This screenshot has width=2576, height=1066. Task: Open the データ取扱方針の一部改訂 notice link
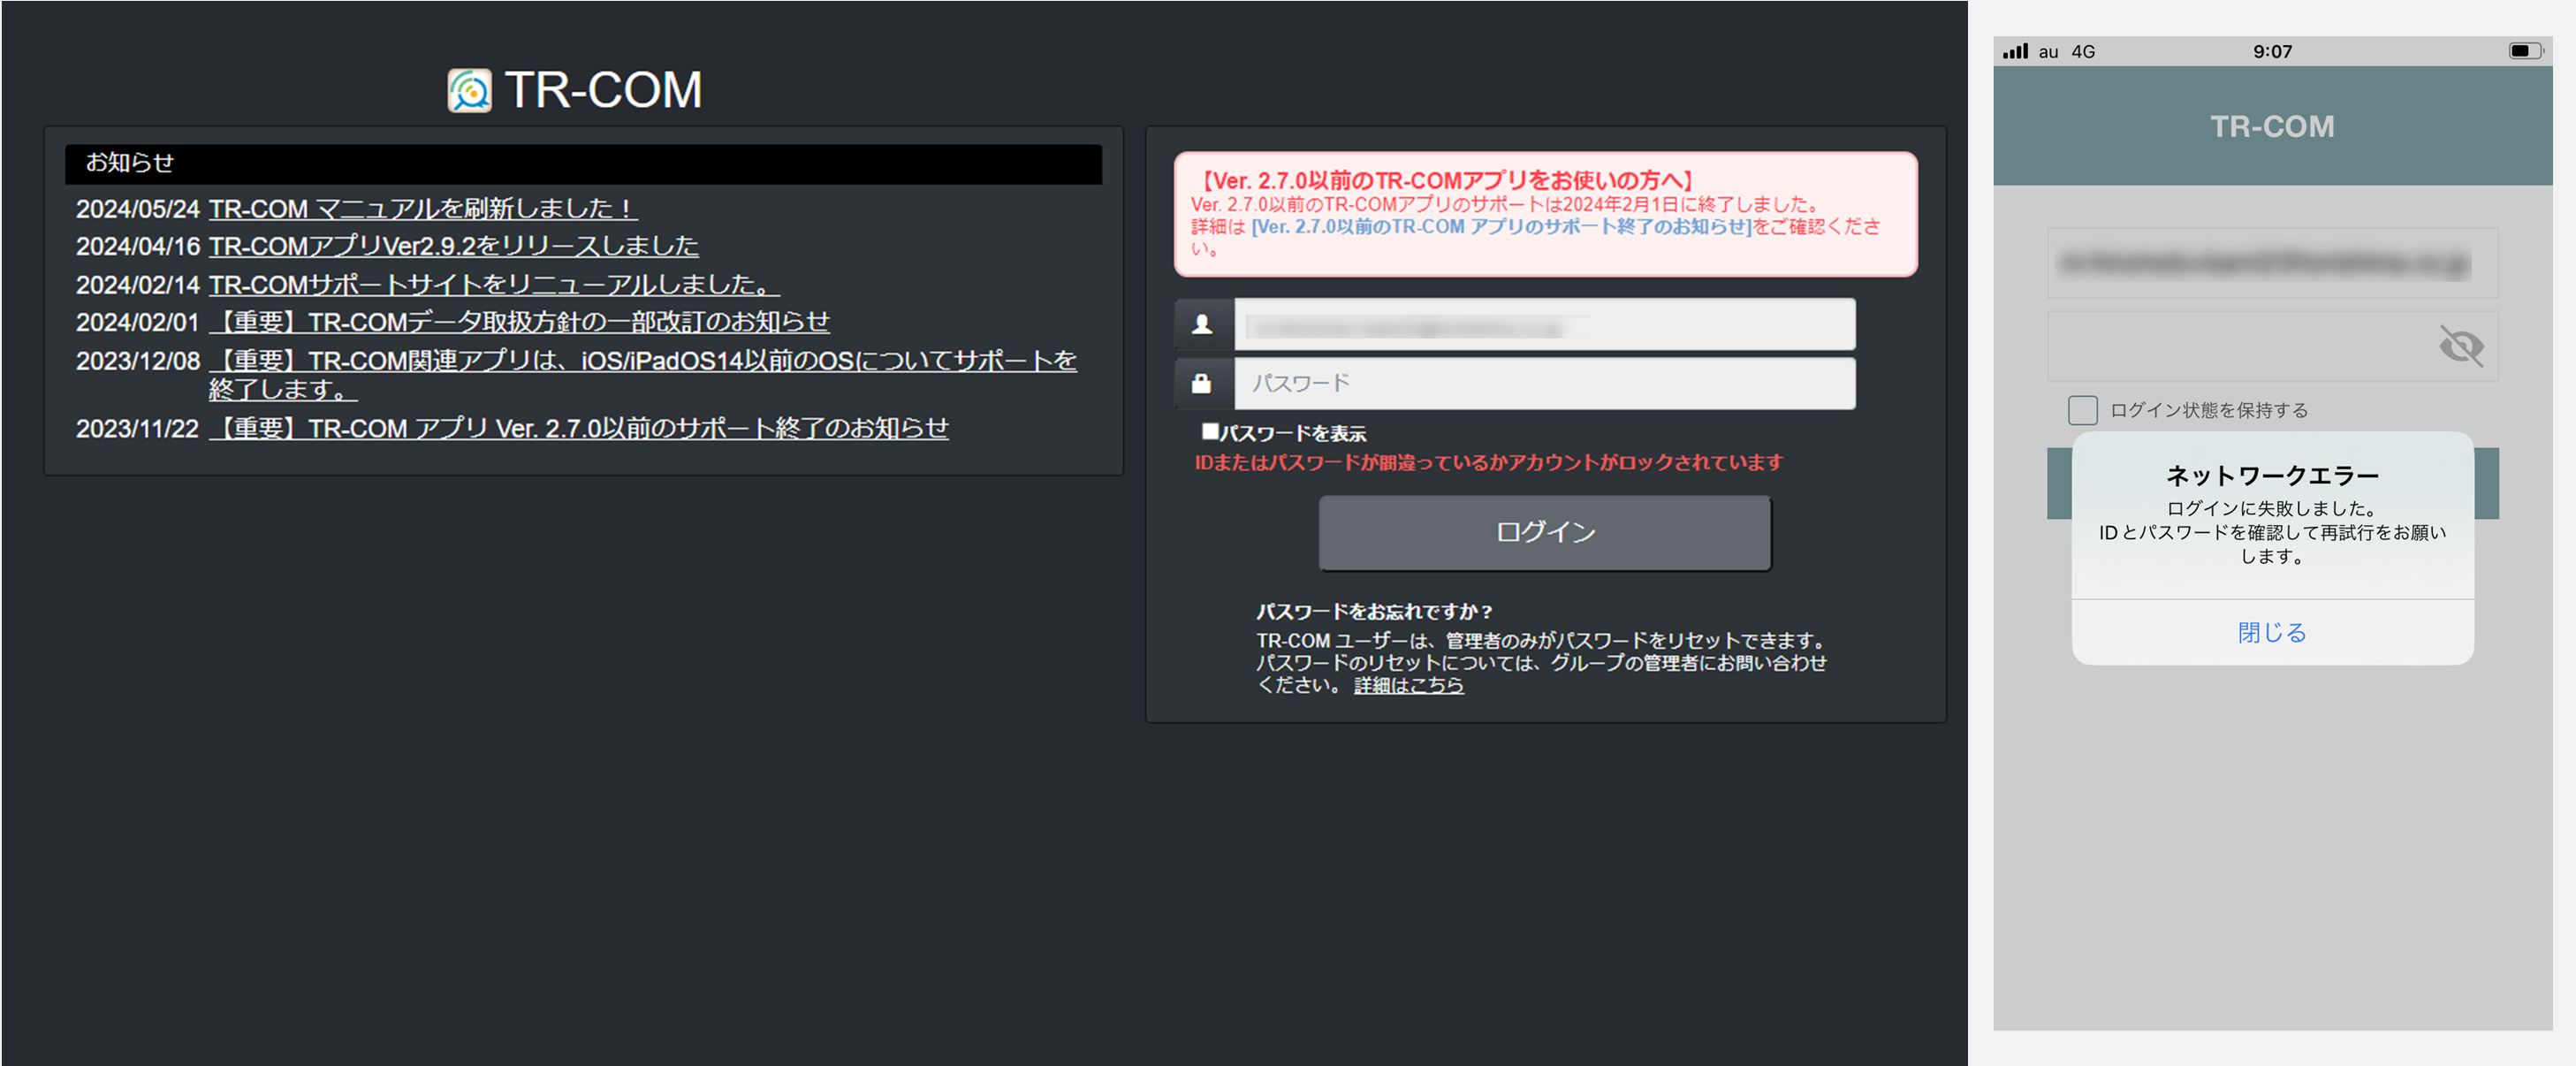click(519, 321)
